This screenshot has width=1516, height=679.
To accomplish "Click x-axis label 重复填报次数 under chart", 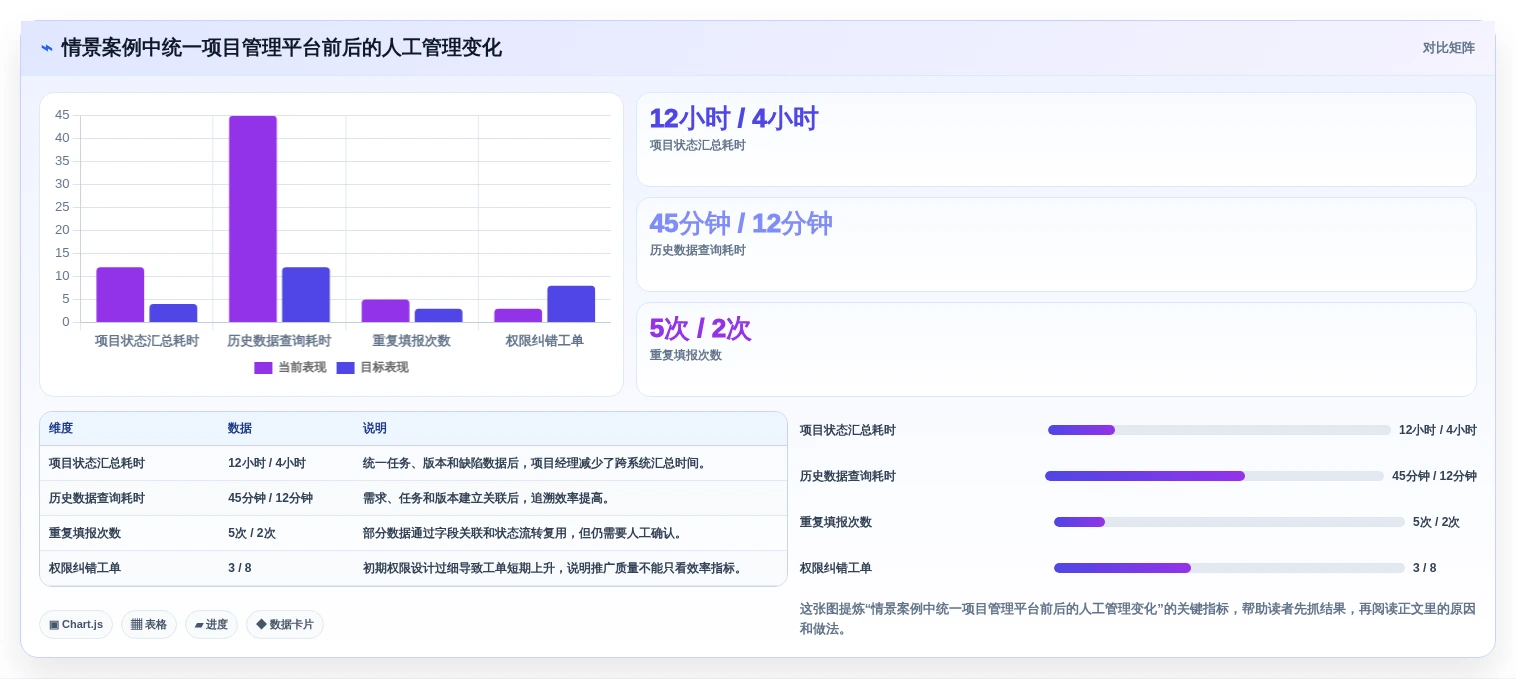I will (412, 341).
